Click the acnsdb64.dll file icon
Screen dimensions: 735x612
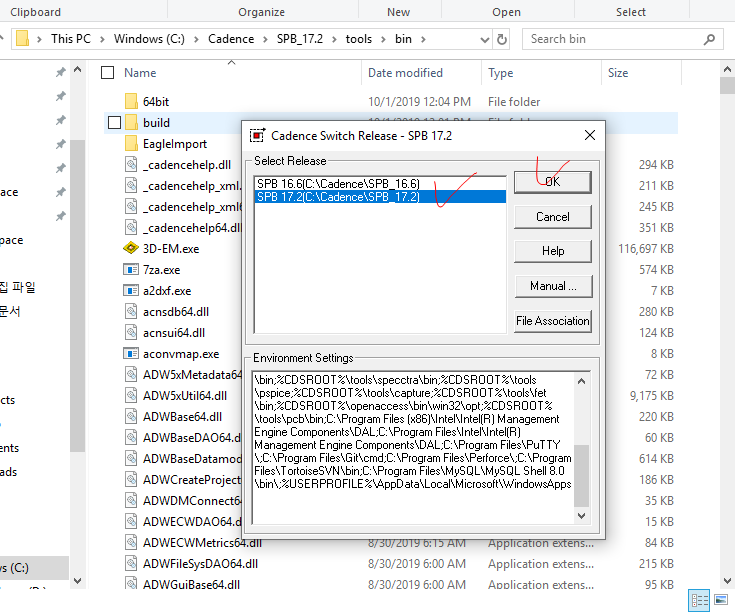[131, 311]
